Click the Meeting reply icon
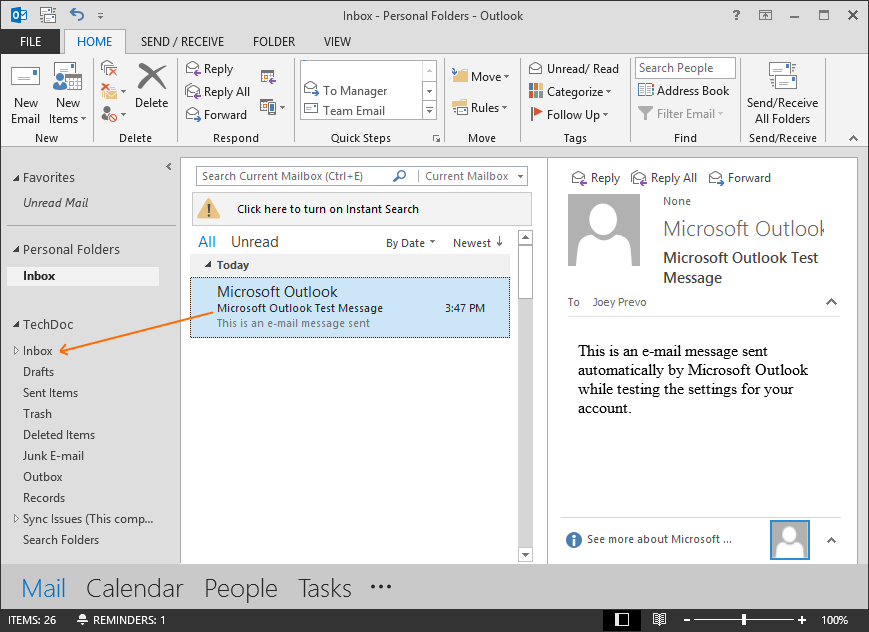 click(x=268, y=77)
